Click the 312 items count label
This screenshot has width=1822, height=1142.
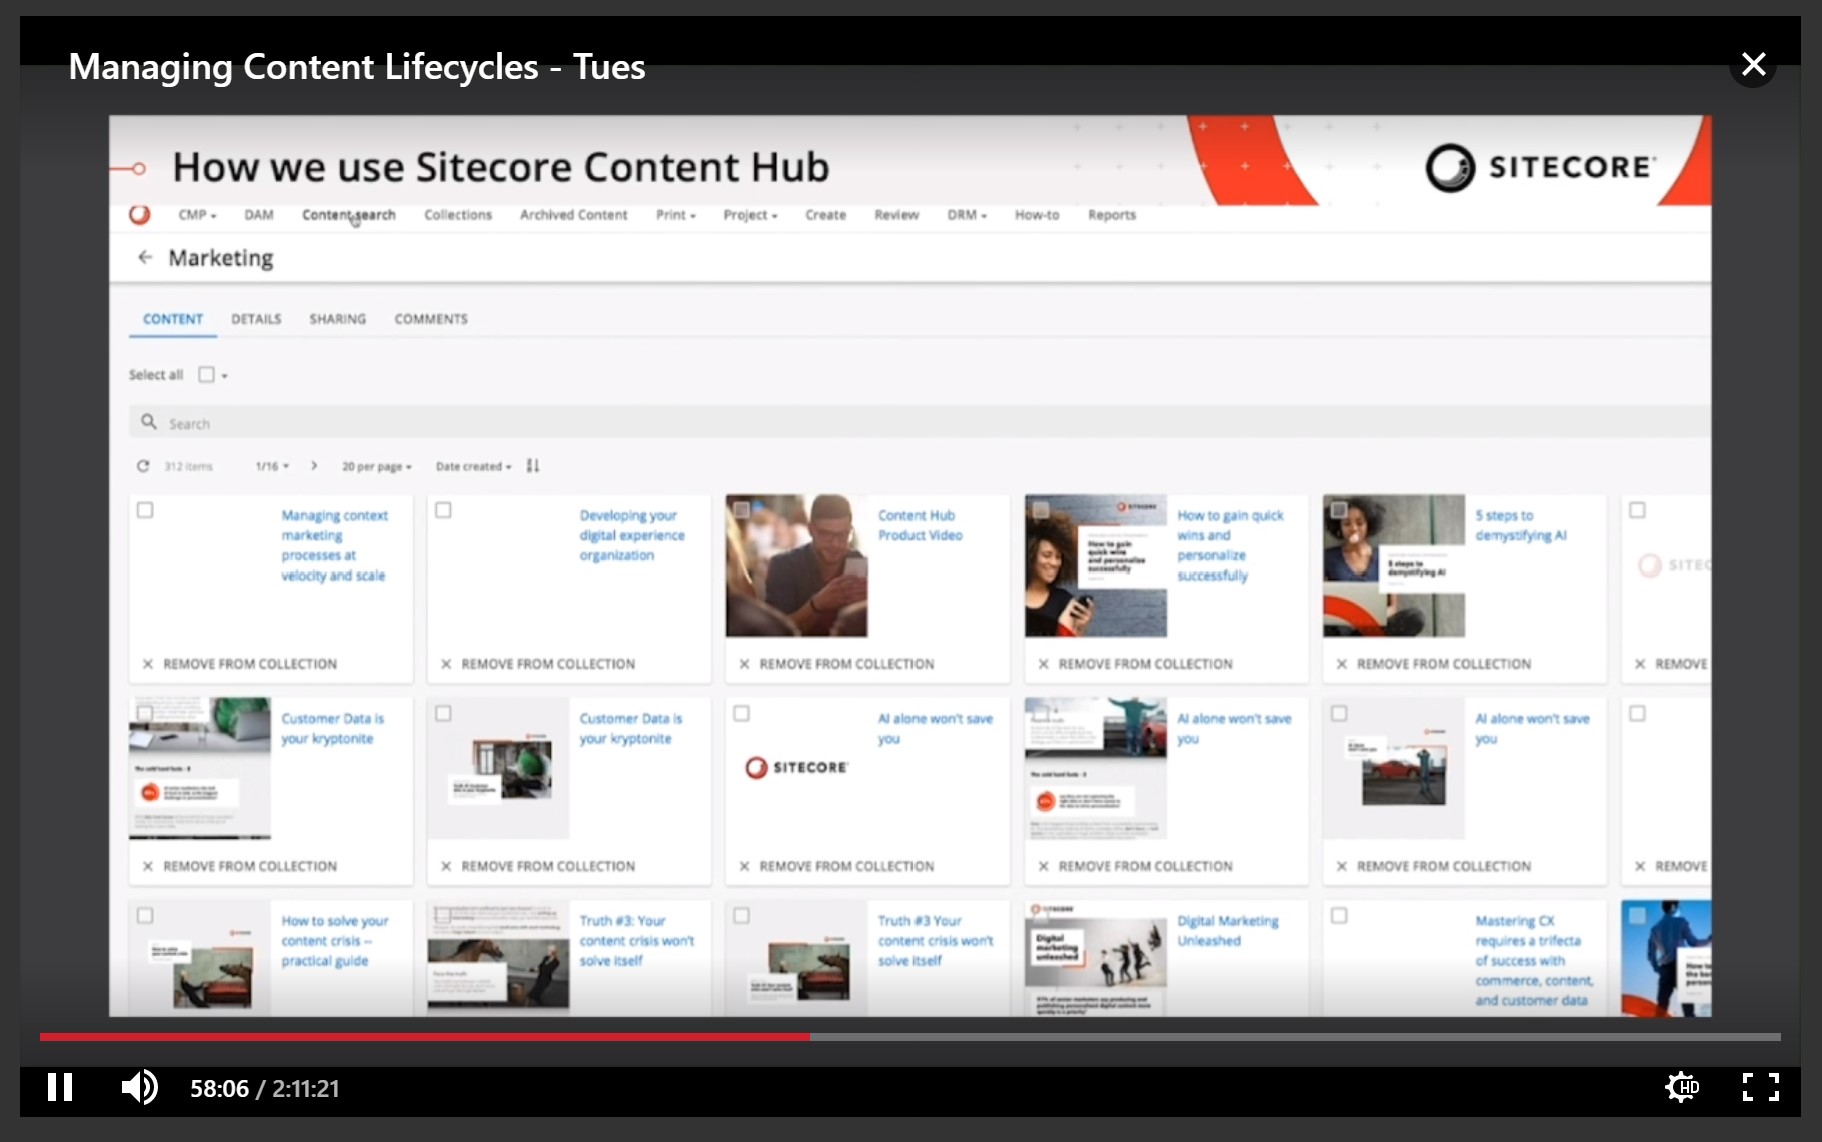[188, 466]
